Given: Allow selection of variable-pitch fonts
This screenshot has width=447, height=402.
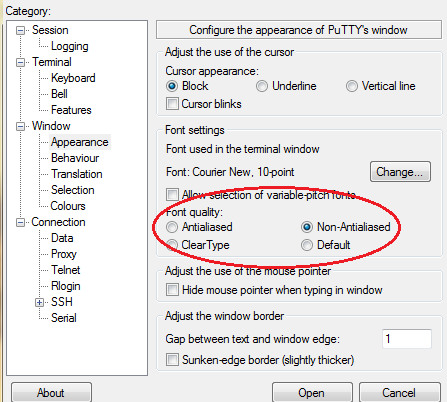Looking at the screenshot, I should [x=172, y=194].
